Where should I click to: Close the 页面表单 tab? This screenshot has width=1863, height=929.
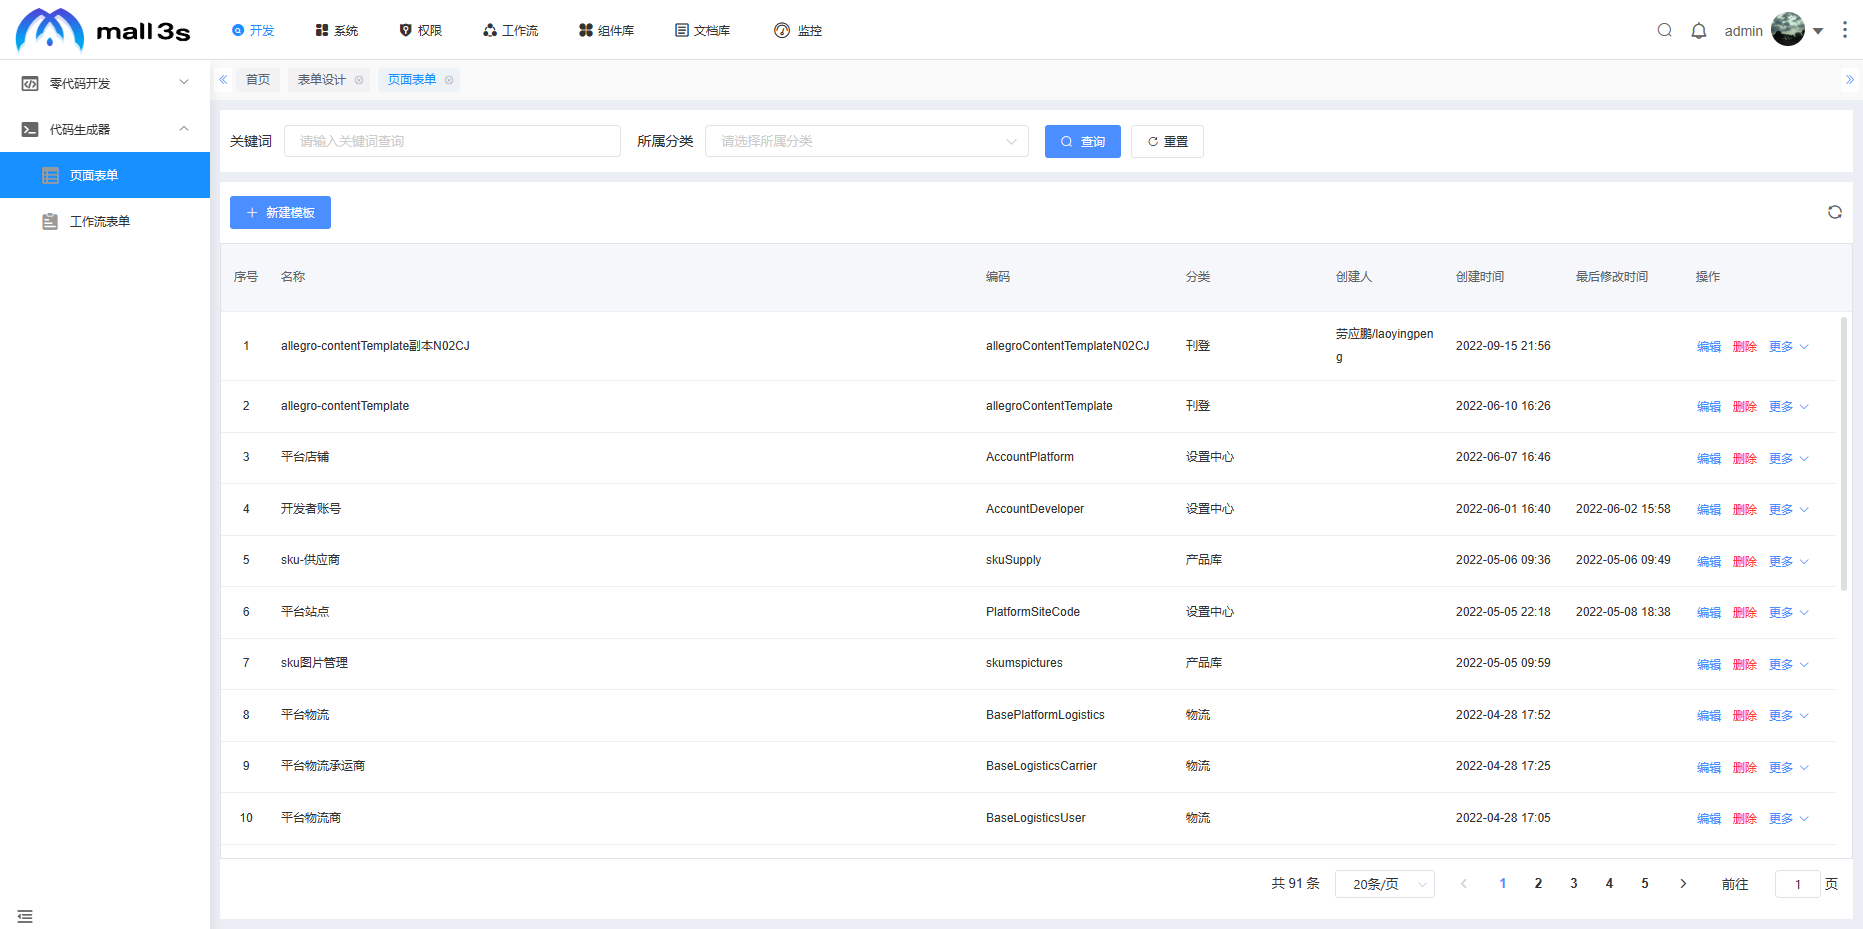tap(449, 80)
